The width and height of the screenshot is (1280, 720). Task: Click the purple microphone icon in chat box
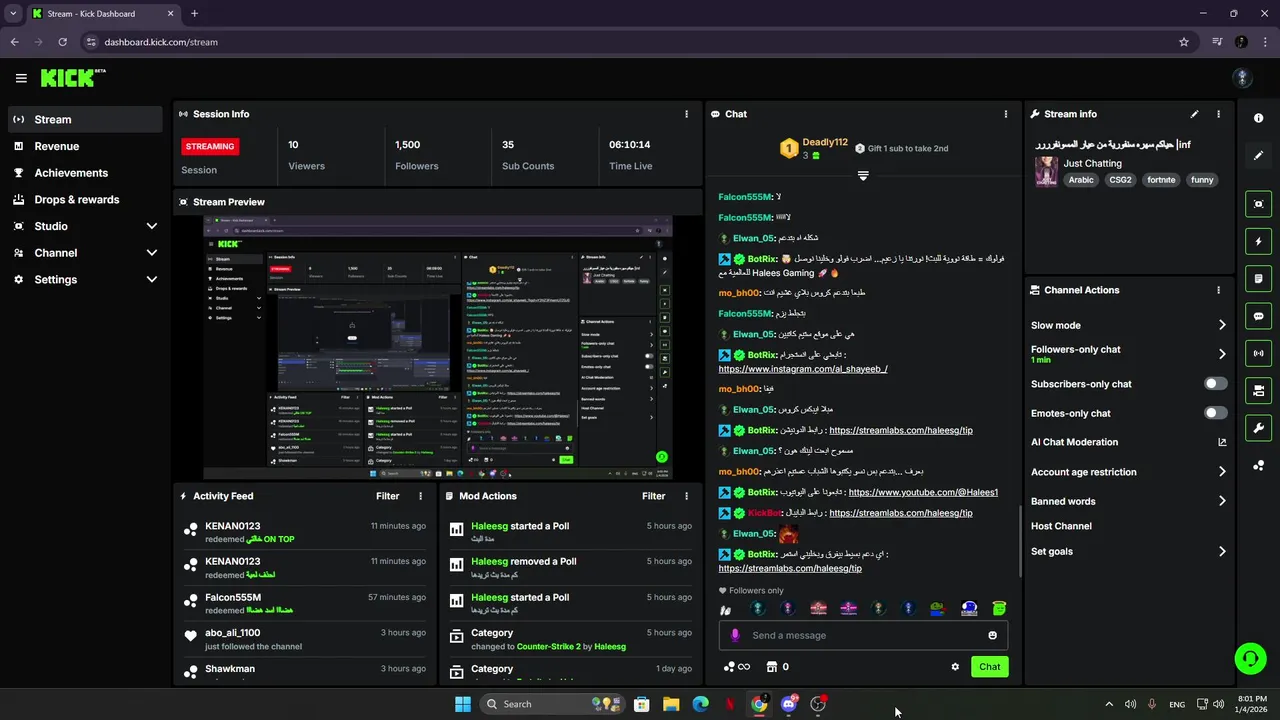click(735, 635)
